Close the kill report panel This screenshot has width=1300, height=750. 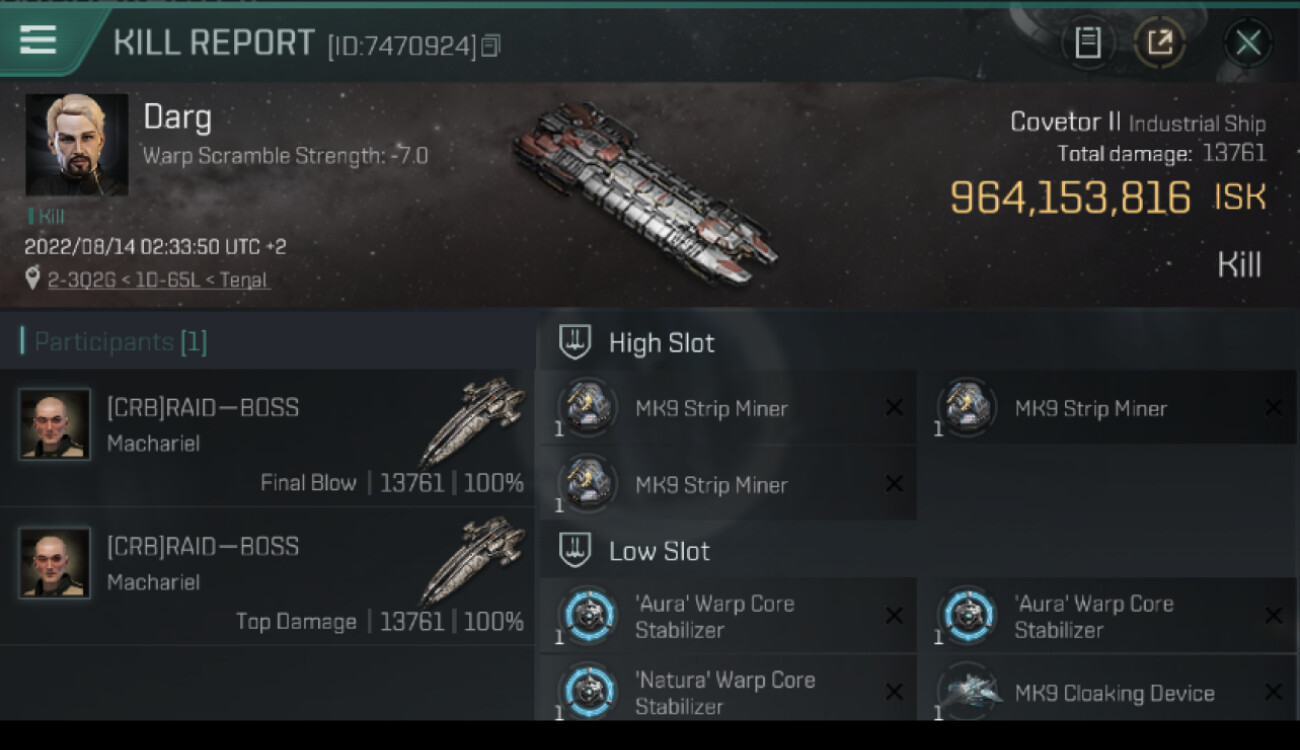pyautogui.click(x=1247, y=42)
